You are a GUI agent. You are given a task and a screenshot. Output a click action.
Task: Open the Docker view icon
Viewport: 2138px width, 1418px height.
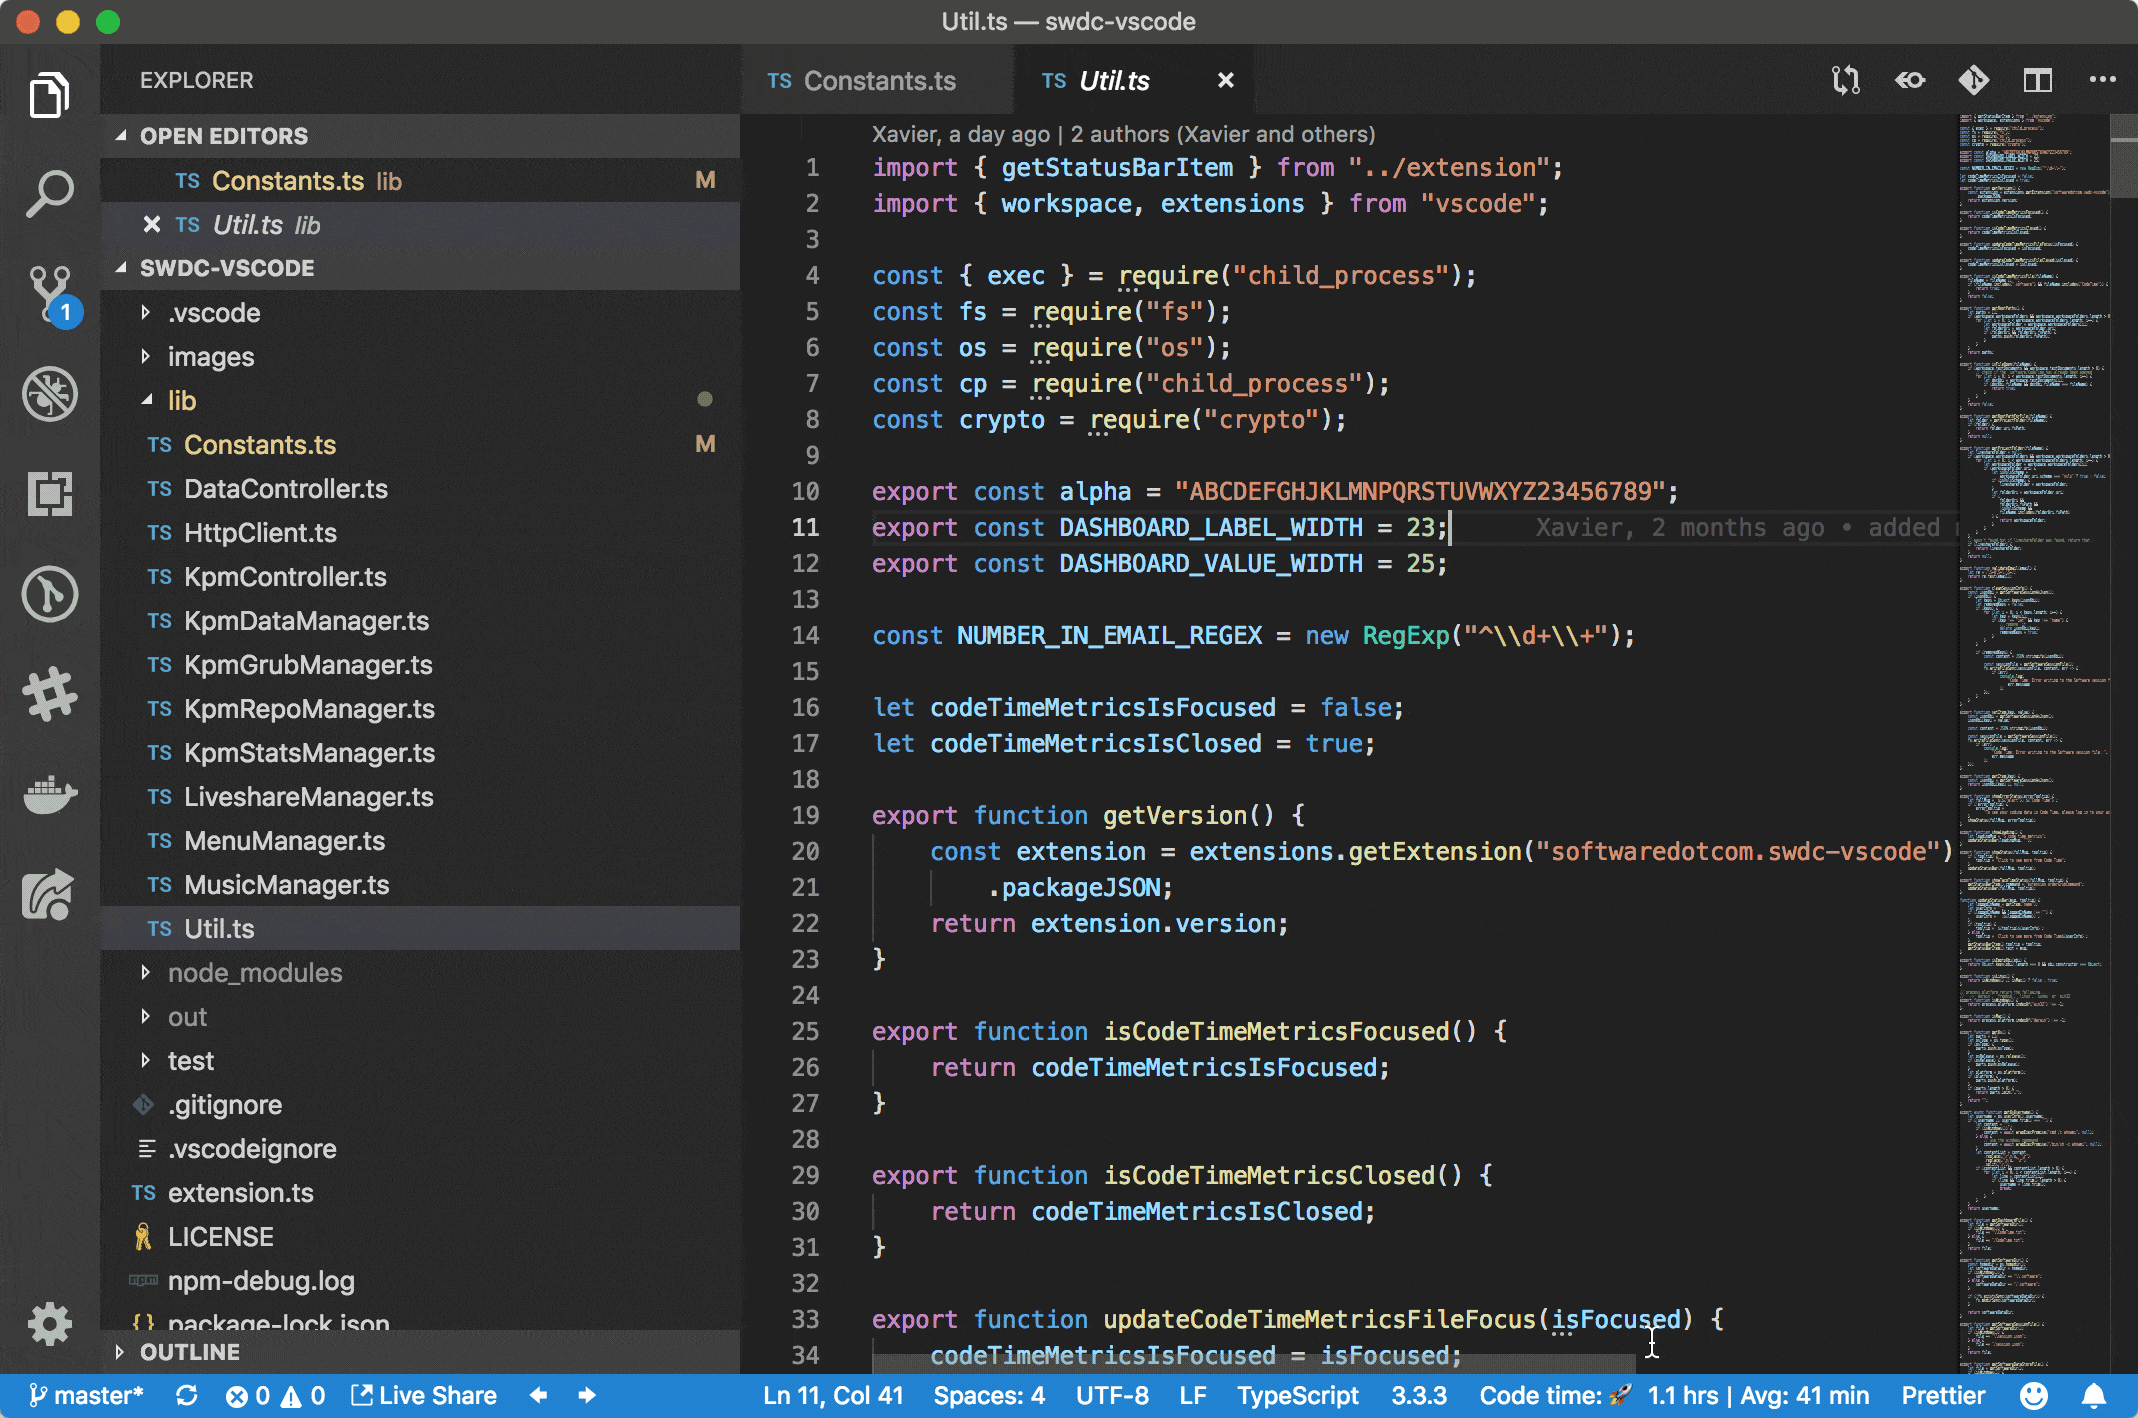[x=49, y=795]
